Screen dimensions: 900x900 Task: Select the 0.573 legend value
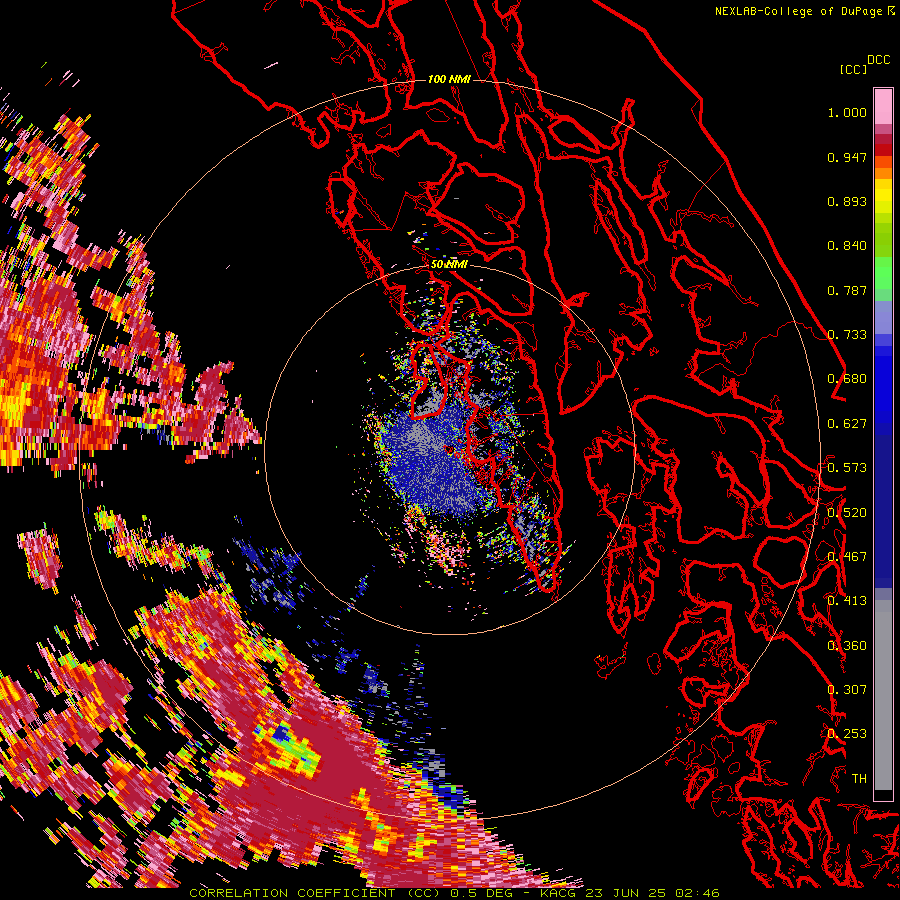[847, 468]
